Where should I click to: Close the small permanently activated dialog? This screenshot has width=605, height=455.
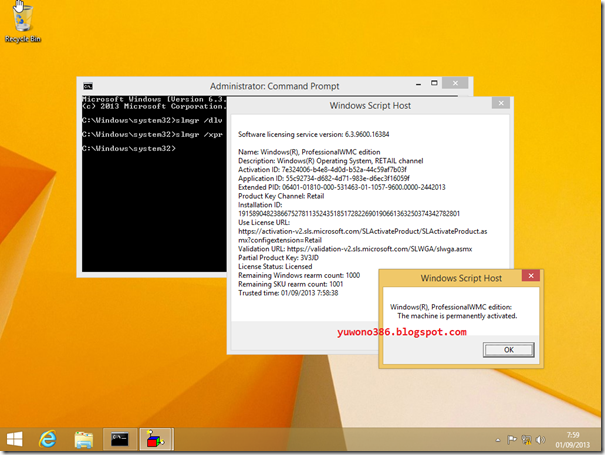click(531, 276)
